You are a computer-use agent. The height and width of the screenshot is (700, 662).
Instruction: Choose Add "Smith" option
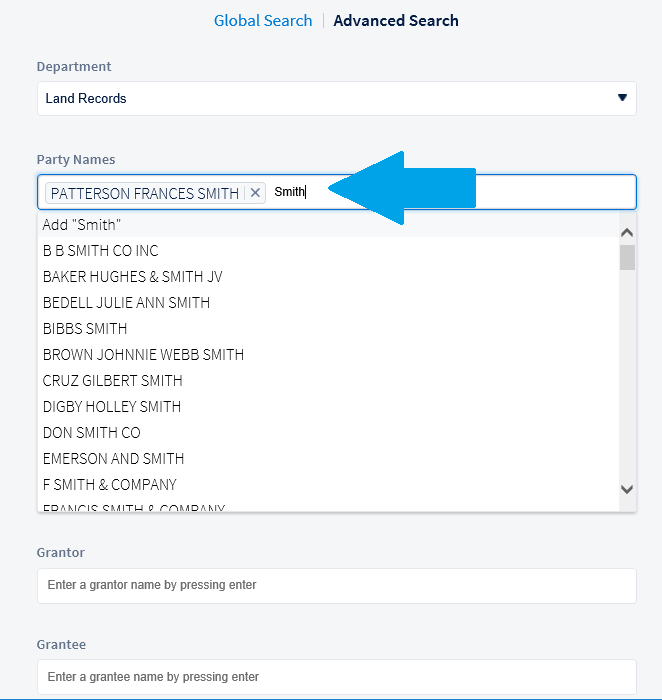click(82, 225)
